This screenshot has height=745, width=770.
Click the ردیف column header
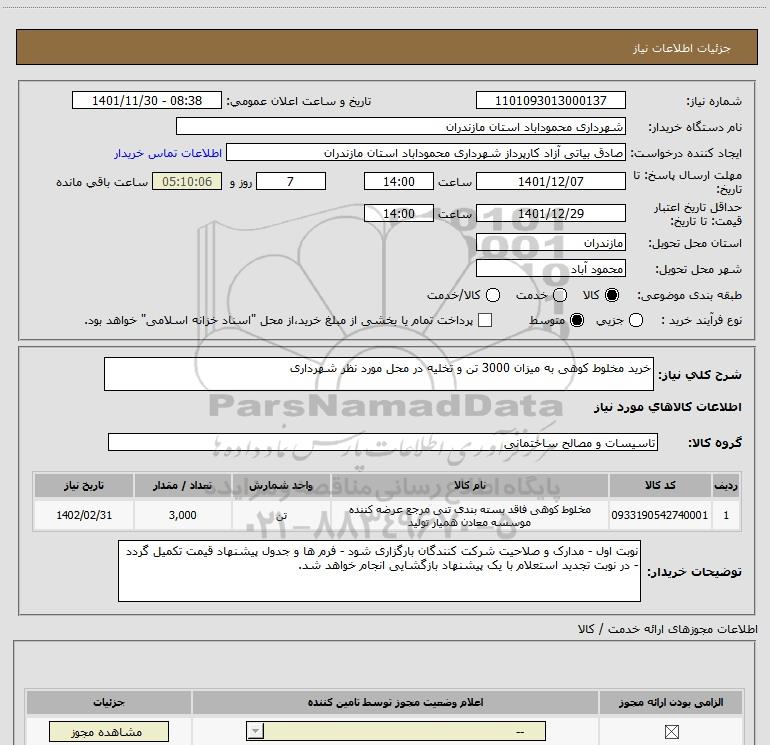[726, 486]
